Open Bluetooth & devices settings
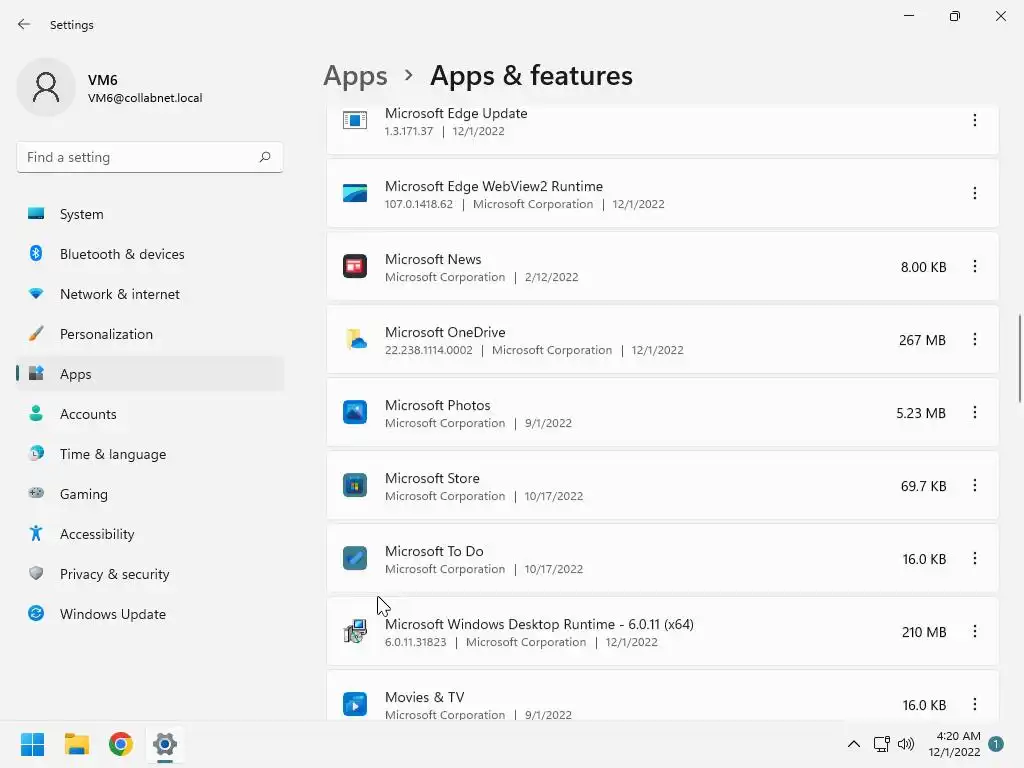The width and height of the screenshot is (1024, 768). (122, 254)
